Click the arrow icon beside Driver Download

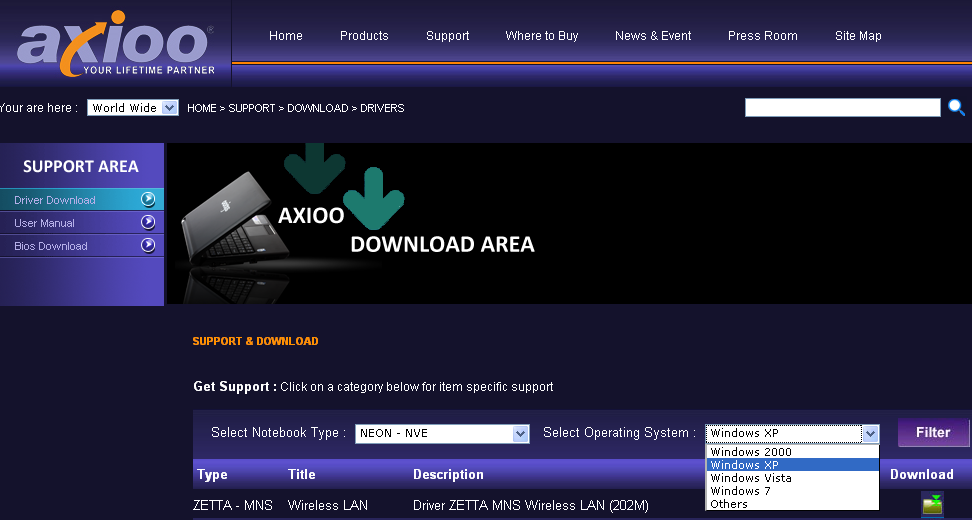click(x=148, y=199)
